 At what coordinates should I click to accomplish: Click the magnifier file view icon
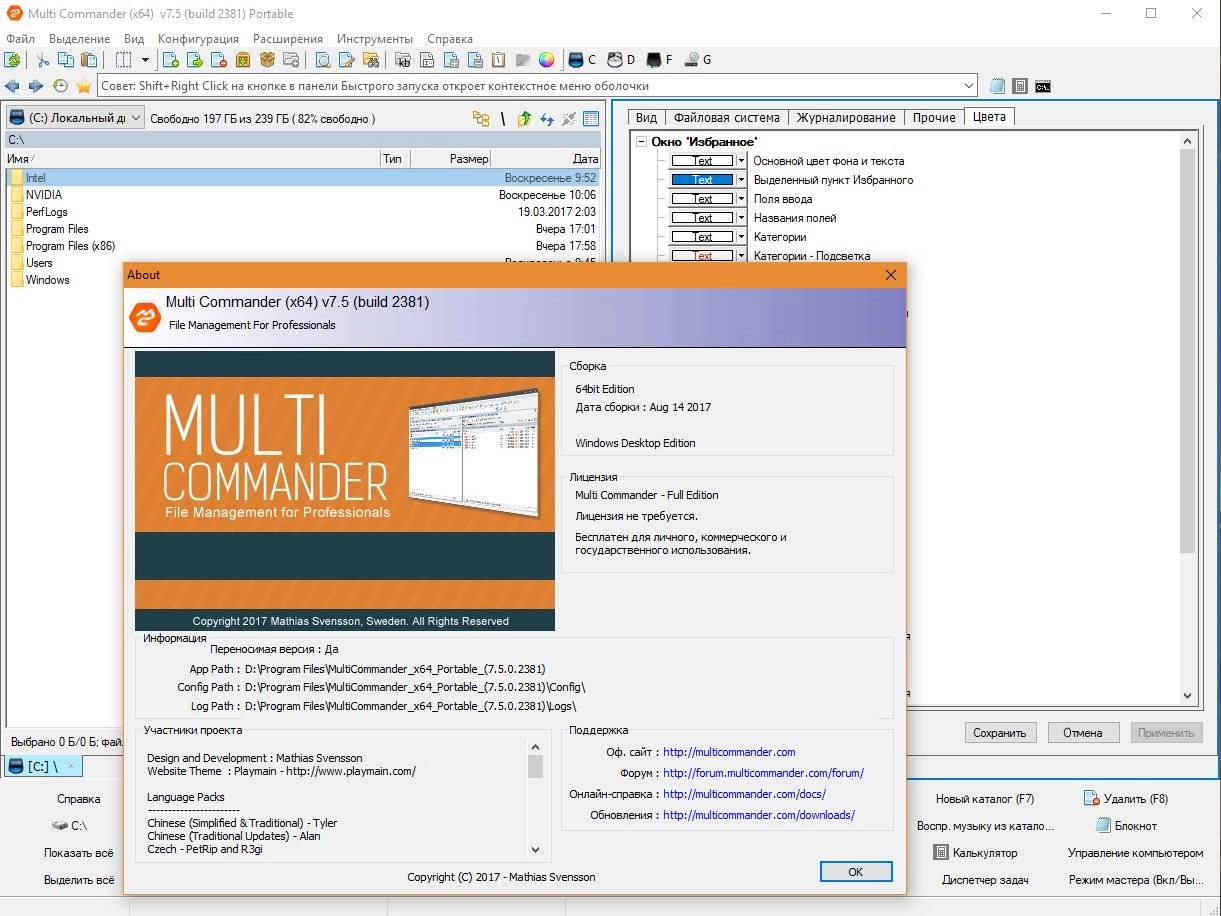(x=323, y=60)
